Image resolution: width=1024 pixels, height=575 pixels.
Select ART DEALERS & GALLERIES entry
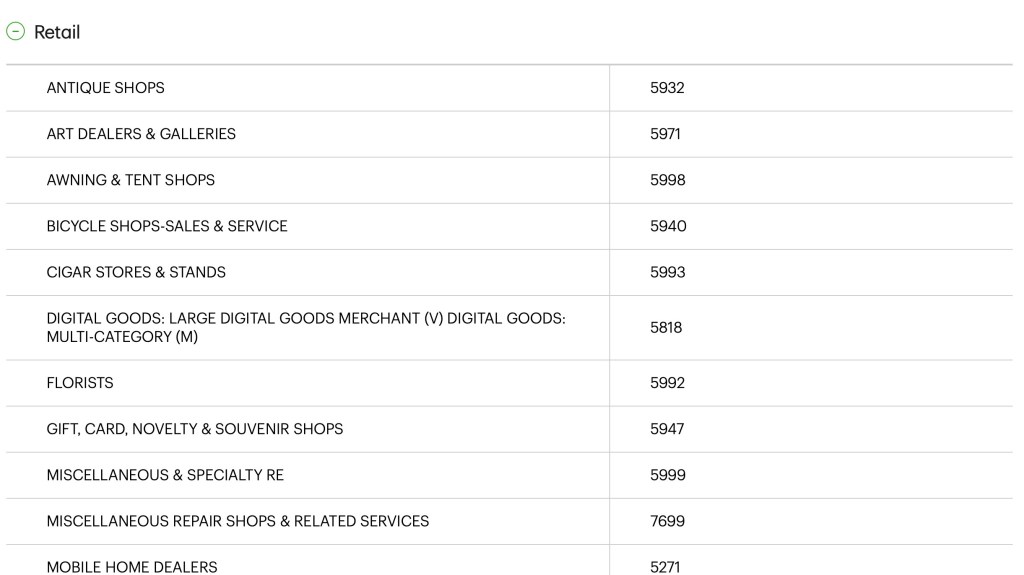pyautogui.click(x=141, y=134)
